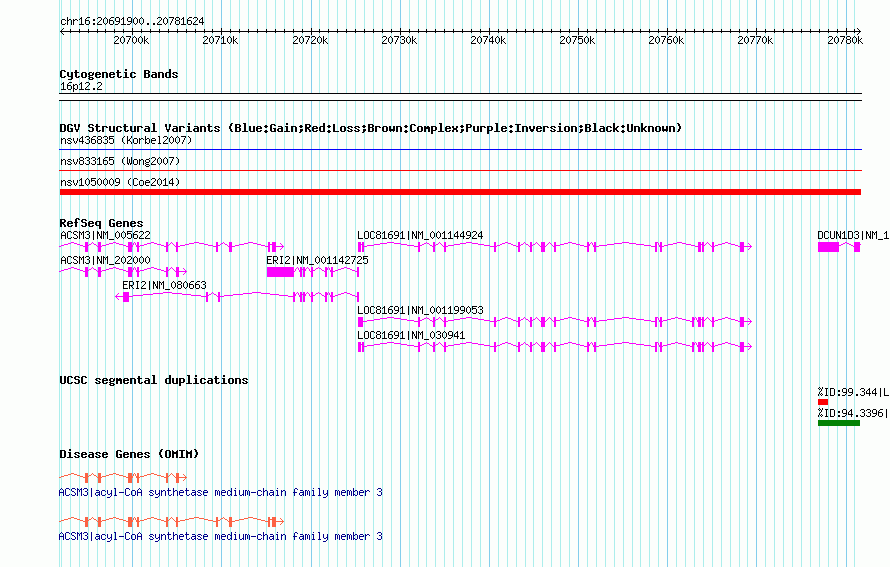Select variant nsv436835 (Korbel2007) label
The width and height of the screenshot is (890, 567).
point(126,140)
